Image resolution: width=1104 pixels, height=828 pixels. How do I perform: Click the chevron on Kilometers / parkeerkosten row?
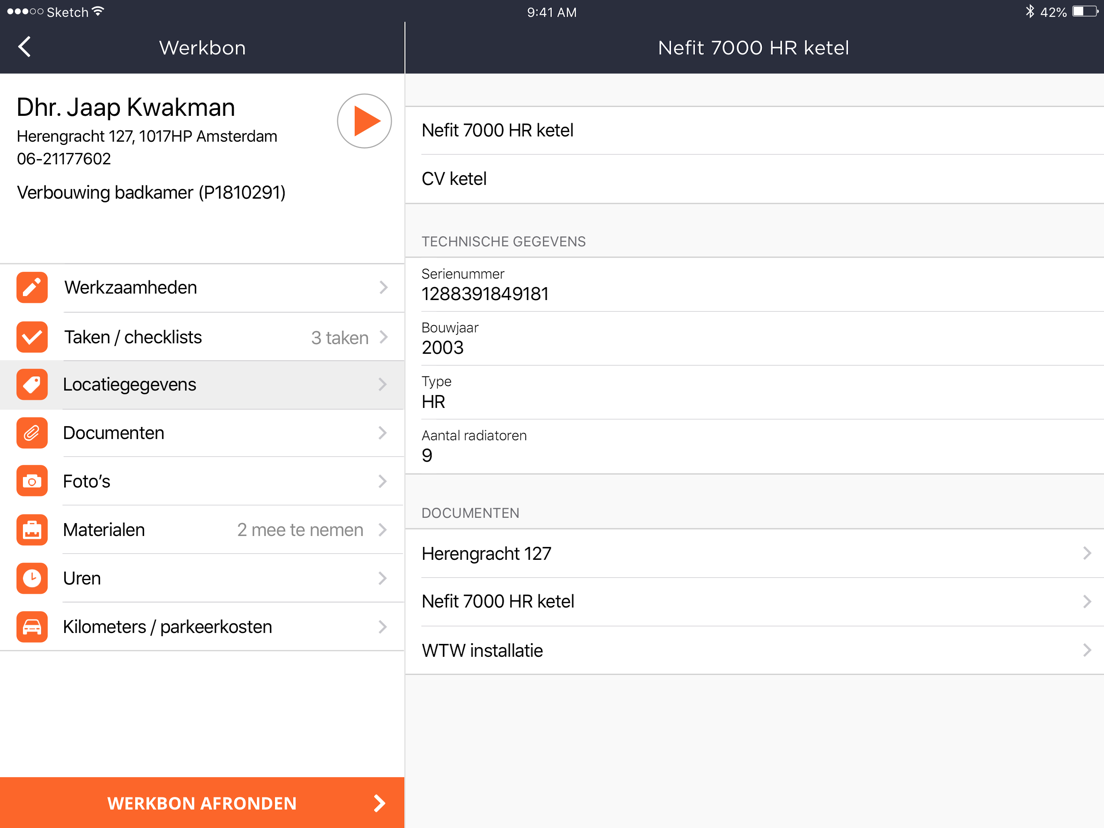point(383,627)
